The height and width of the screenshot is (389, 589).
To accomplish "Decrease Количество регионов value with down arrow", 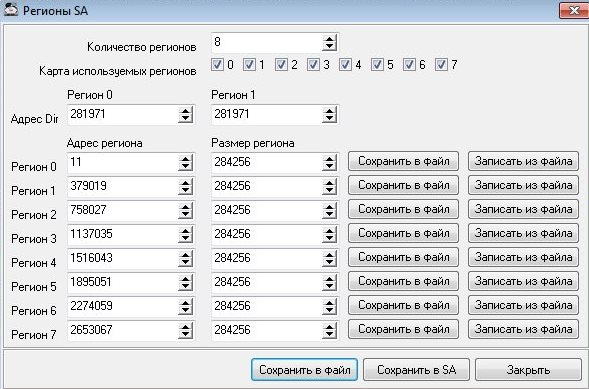I will click(329, 47).
